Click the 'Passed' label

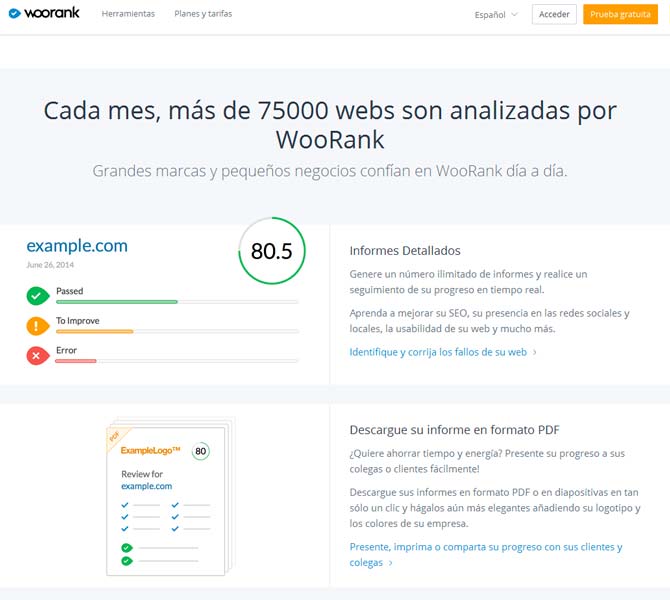pos(70,291)
